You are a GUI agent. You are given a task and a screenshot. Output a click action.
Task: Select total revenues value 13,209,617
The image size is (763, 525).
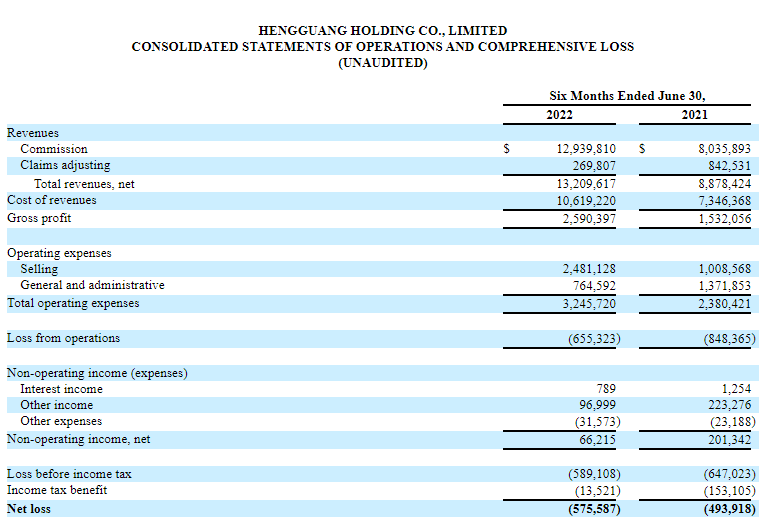(586, 184)
